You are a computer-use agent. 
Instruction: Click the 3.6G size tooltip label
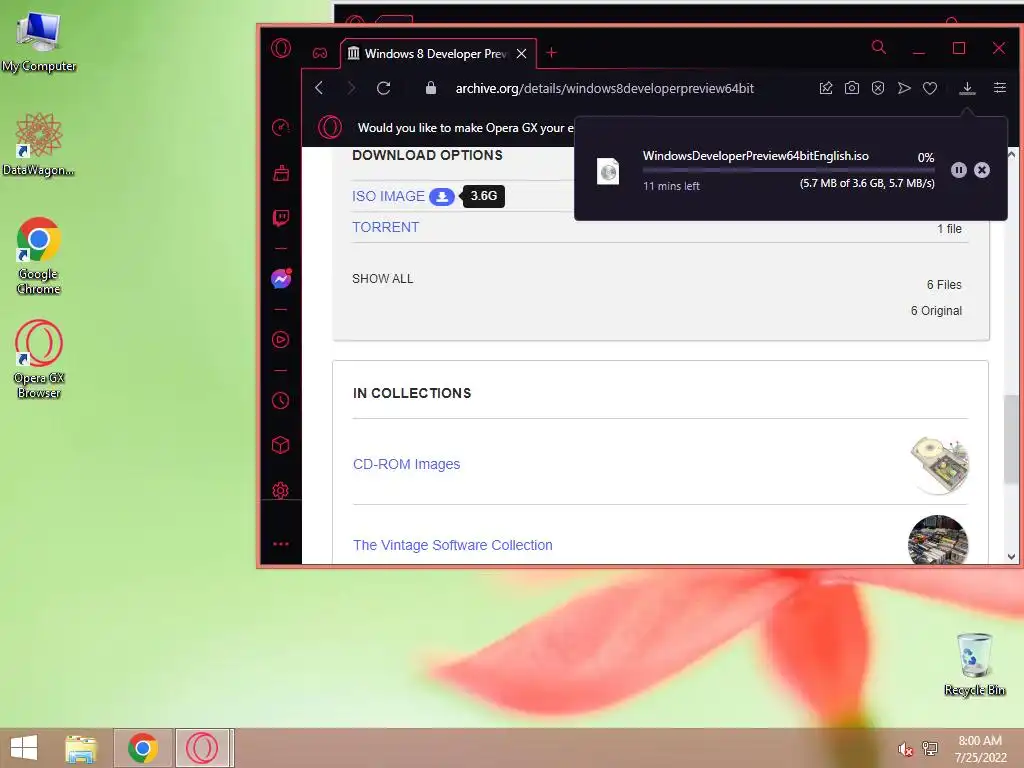tap(484, 196)
